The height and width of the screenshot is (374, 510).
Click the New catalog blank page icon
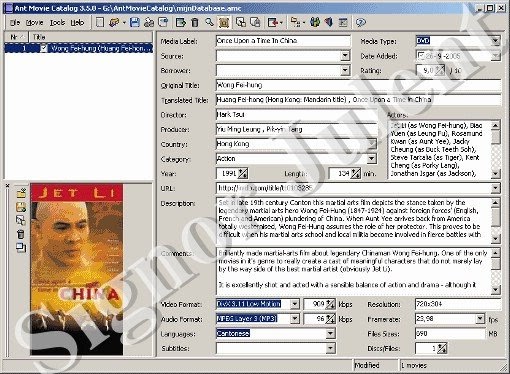tap(100, 22)
